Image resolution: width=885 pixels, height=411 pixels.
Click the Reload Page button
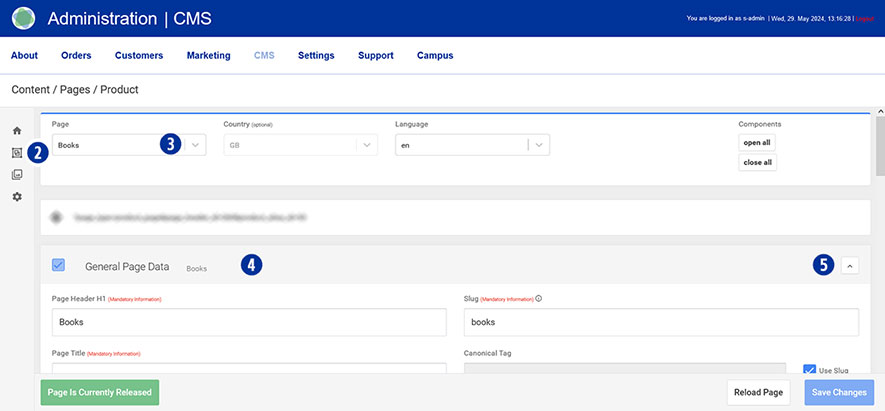click(760, 392)
